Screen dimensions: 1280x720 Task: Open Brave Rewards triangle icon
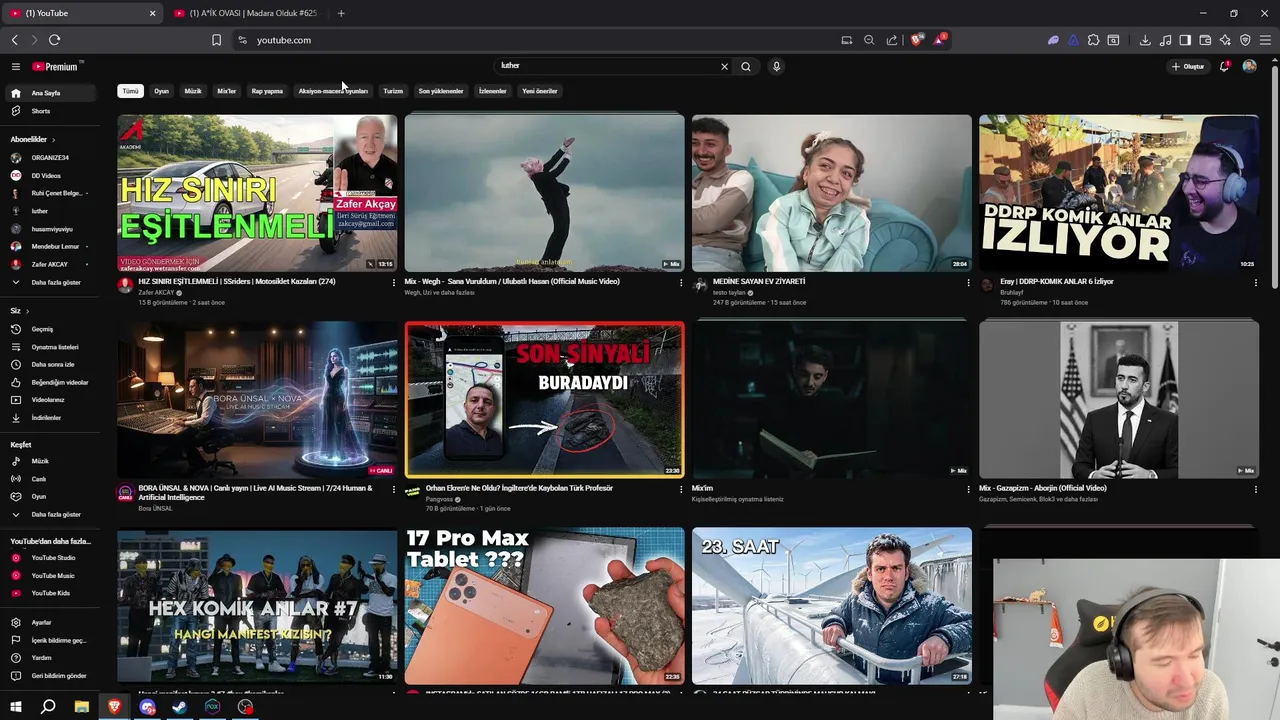coord(939,40)
